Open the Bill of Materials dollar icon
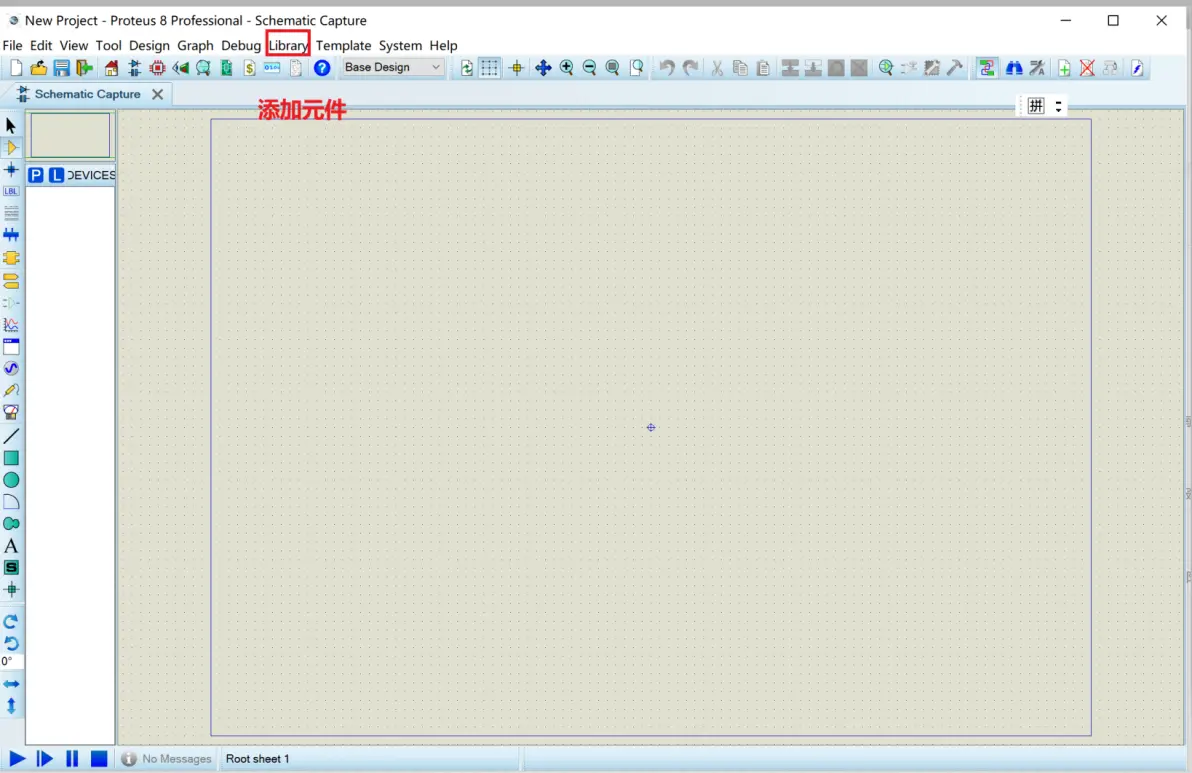This screenshot has height=773, width=1192. (x=249, y=68)
